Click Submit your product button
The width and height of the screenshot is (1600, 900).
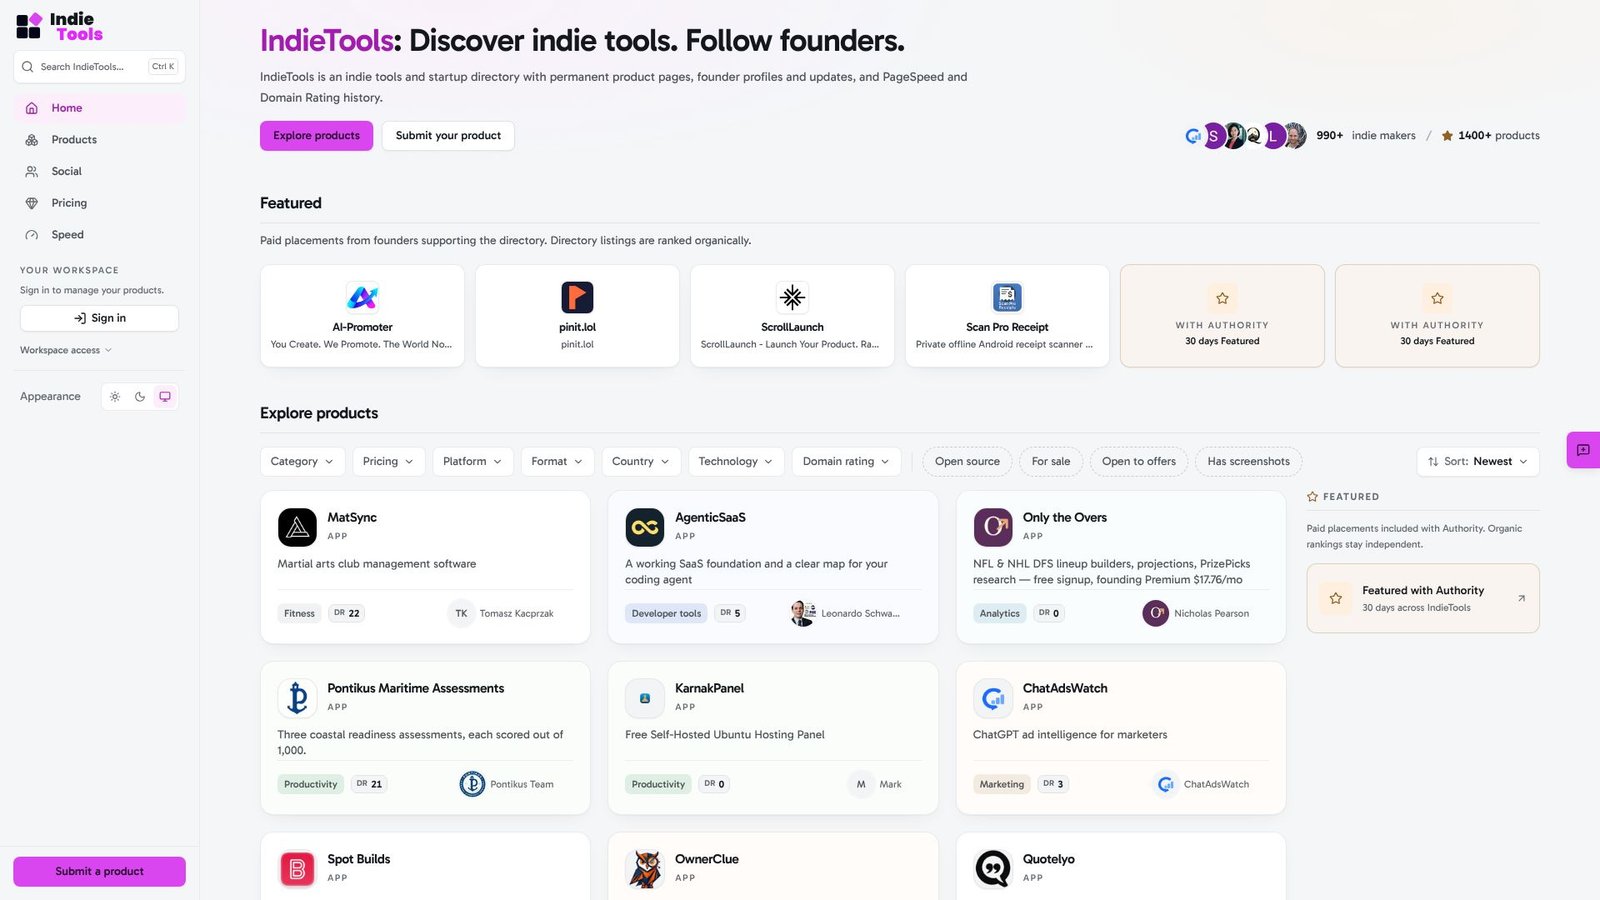[448, 136]
